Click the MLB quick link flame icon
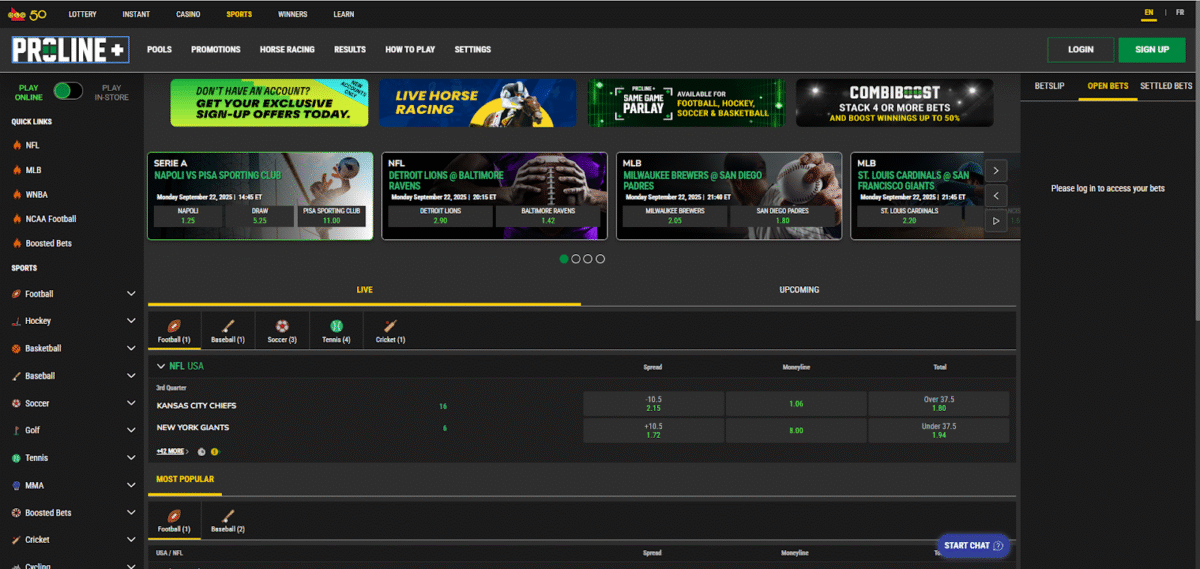 pos(16,170)
